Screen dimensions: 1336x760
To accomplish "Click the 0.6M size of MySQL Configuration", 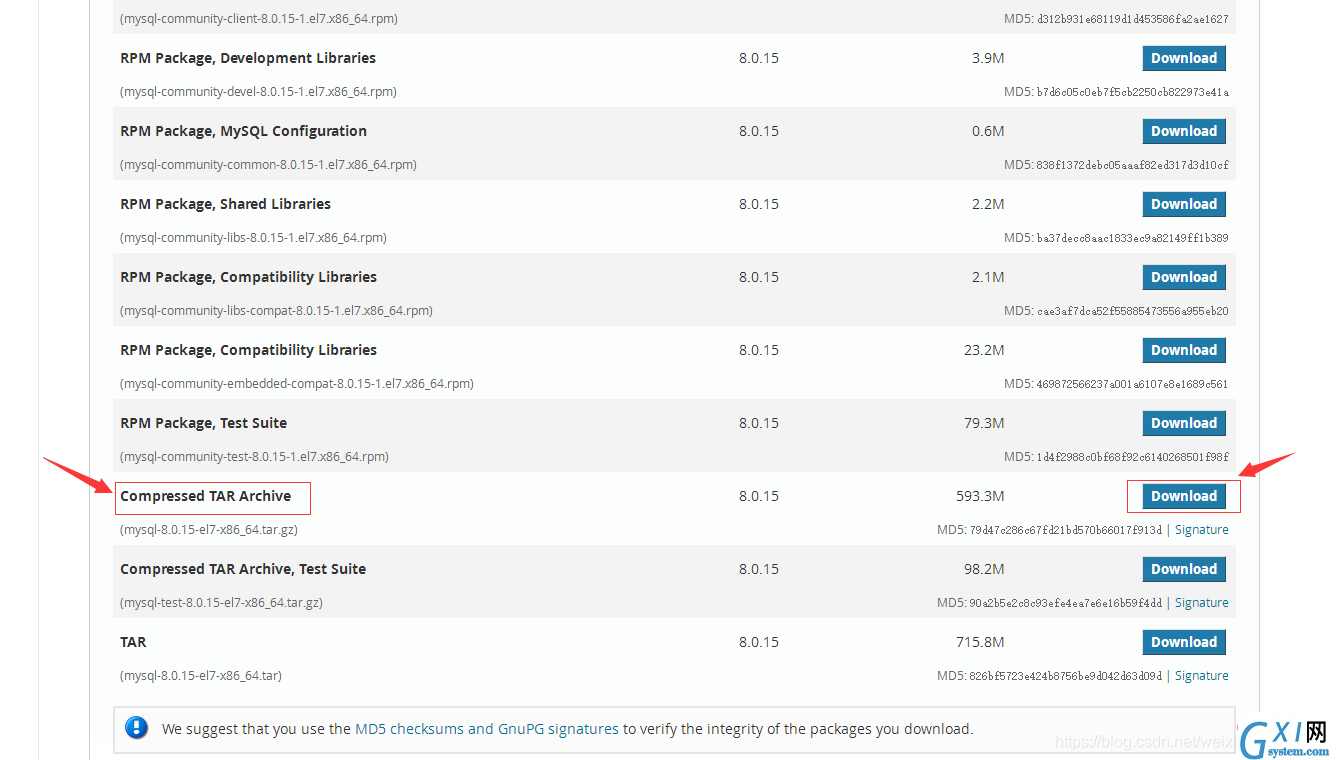I will 988,131.
